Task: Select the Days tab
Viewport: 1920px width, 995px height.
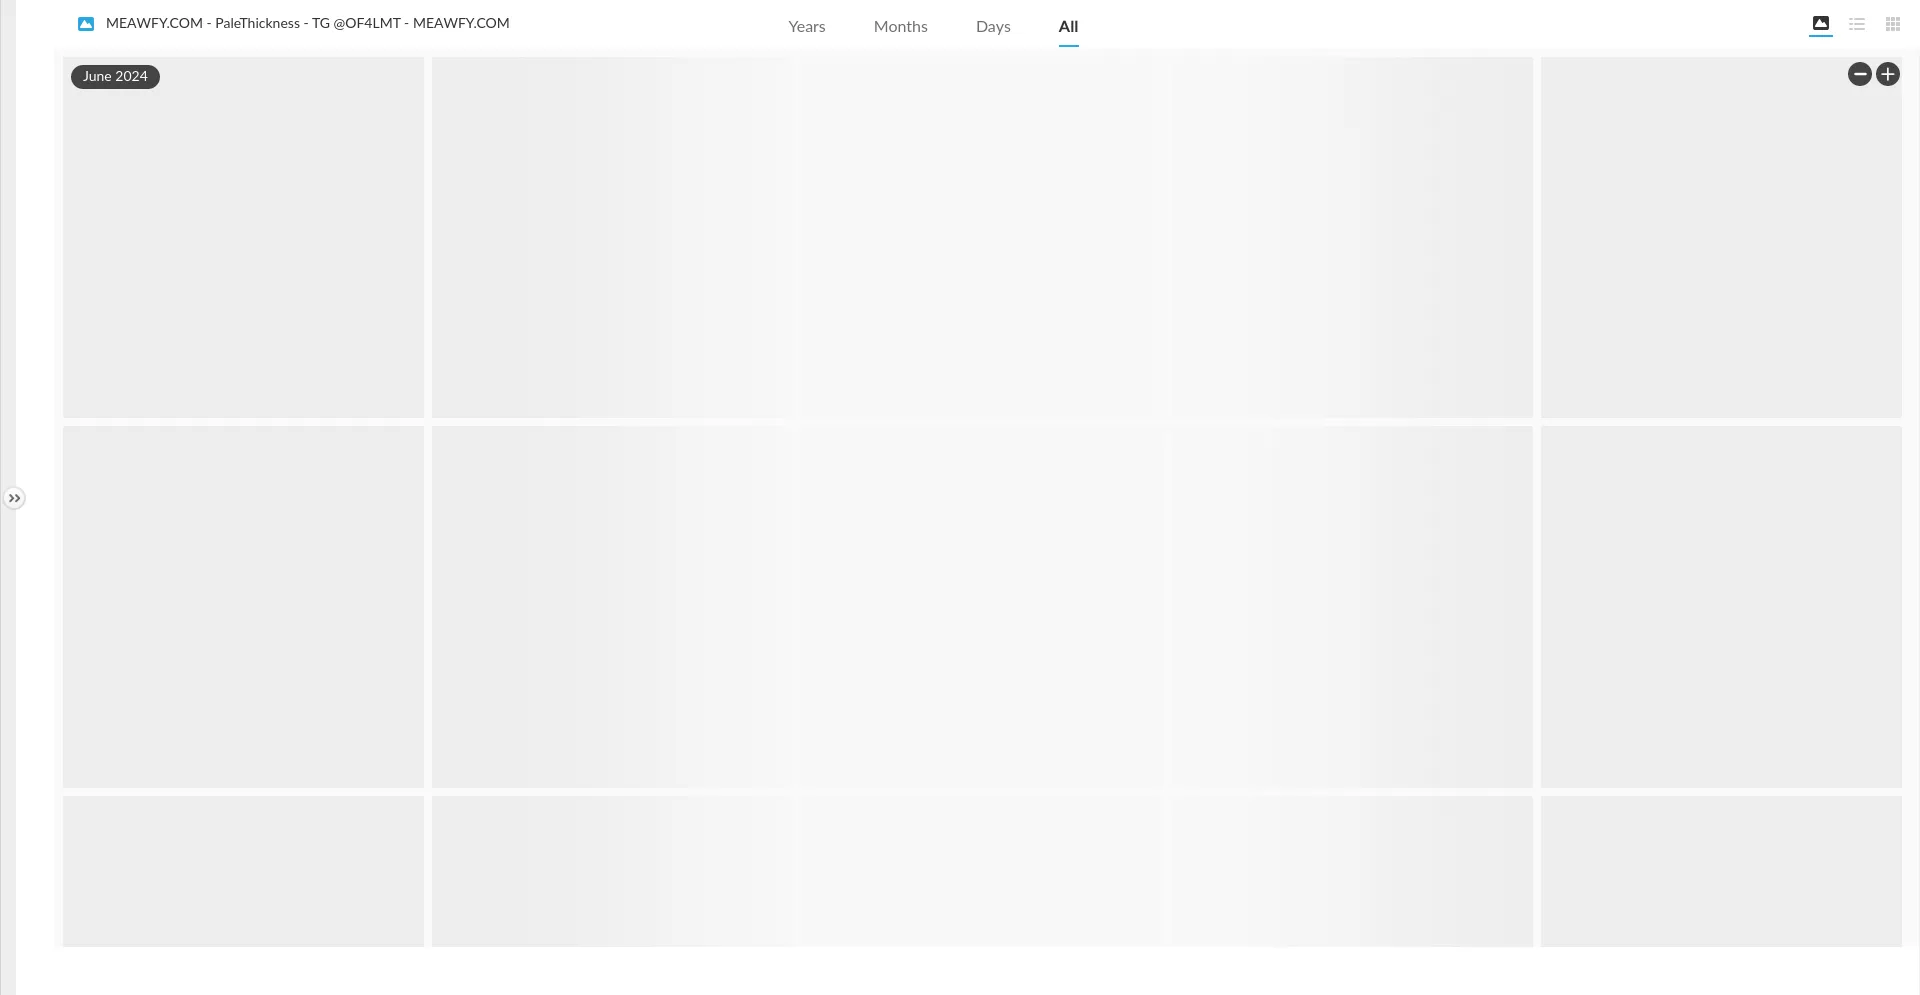Action: pos(993,27)
